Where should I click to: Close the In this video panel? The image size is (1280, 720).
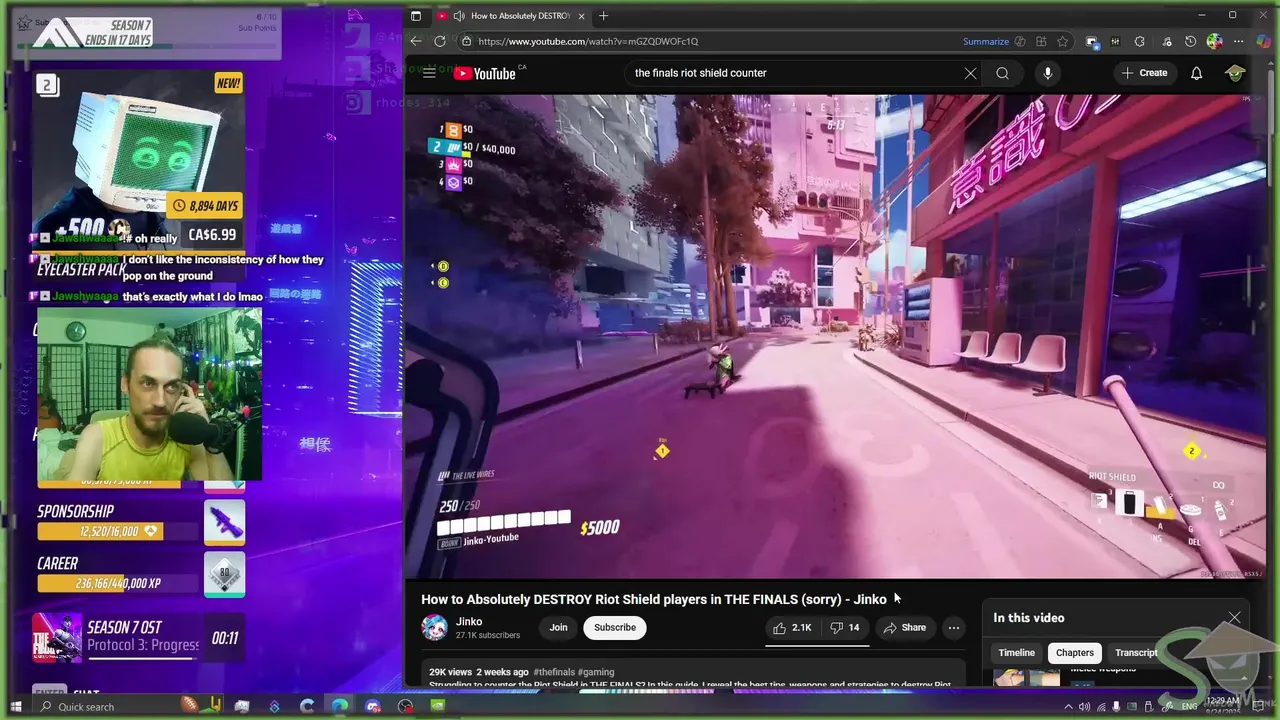[1235, 618]
